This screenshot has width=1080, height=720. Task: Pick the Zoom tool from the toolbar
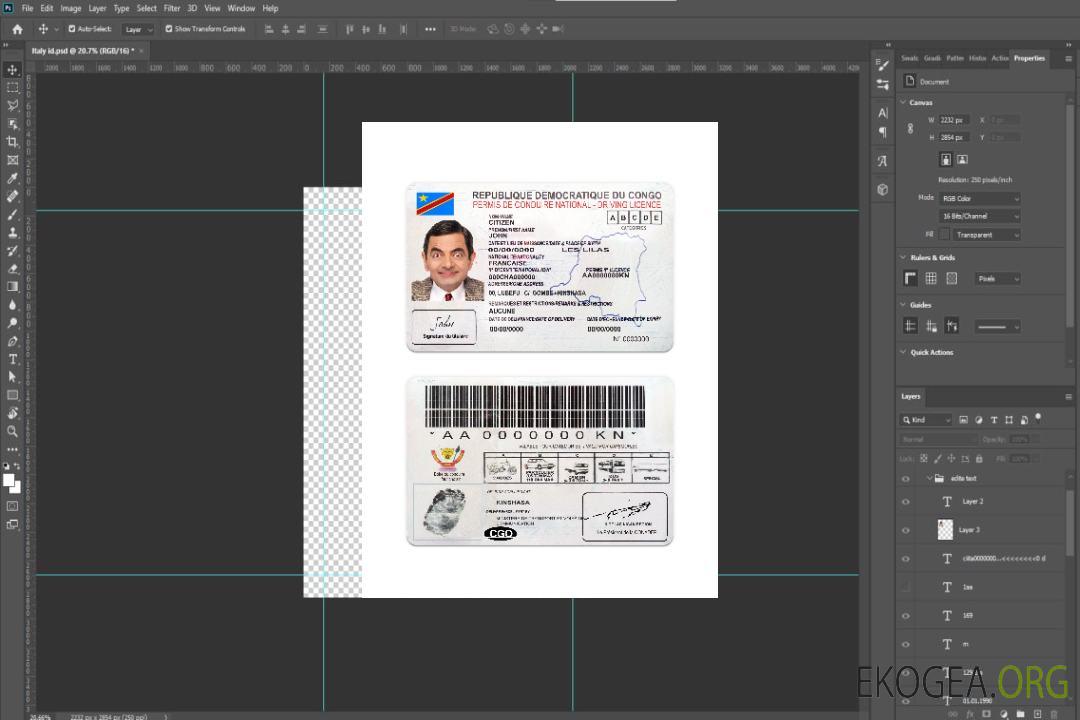[13, 431]
